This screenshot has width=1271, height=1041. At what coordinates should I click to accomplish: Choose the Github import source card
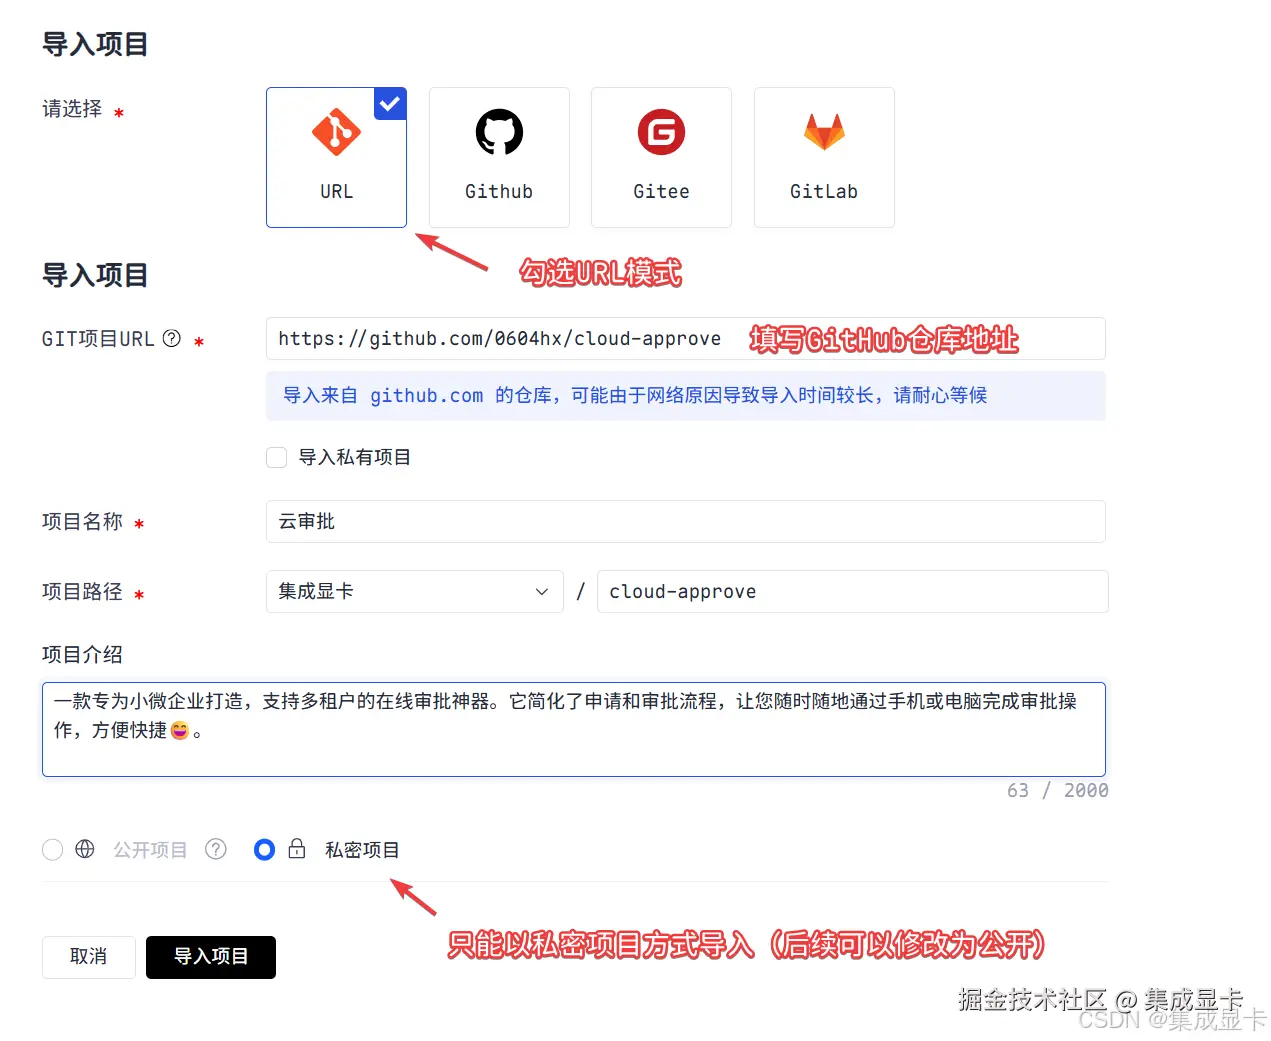click(x=499, y=157)
